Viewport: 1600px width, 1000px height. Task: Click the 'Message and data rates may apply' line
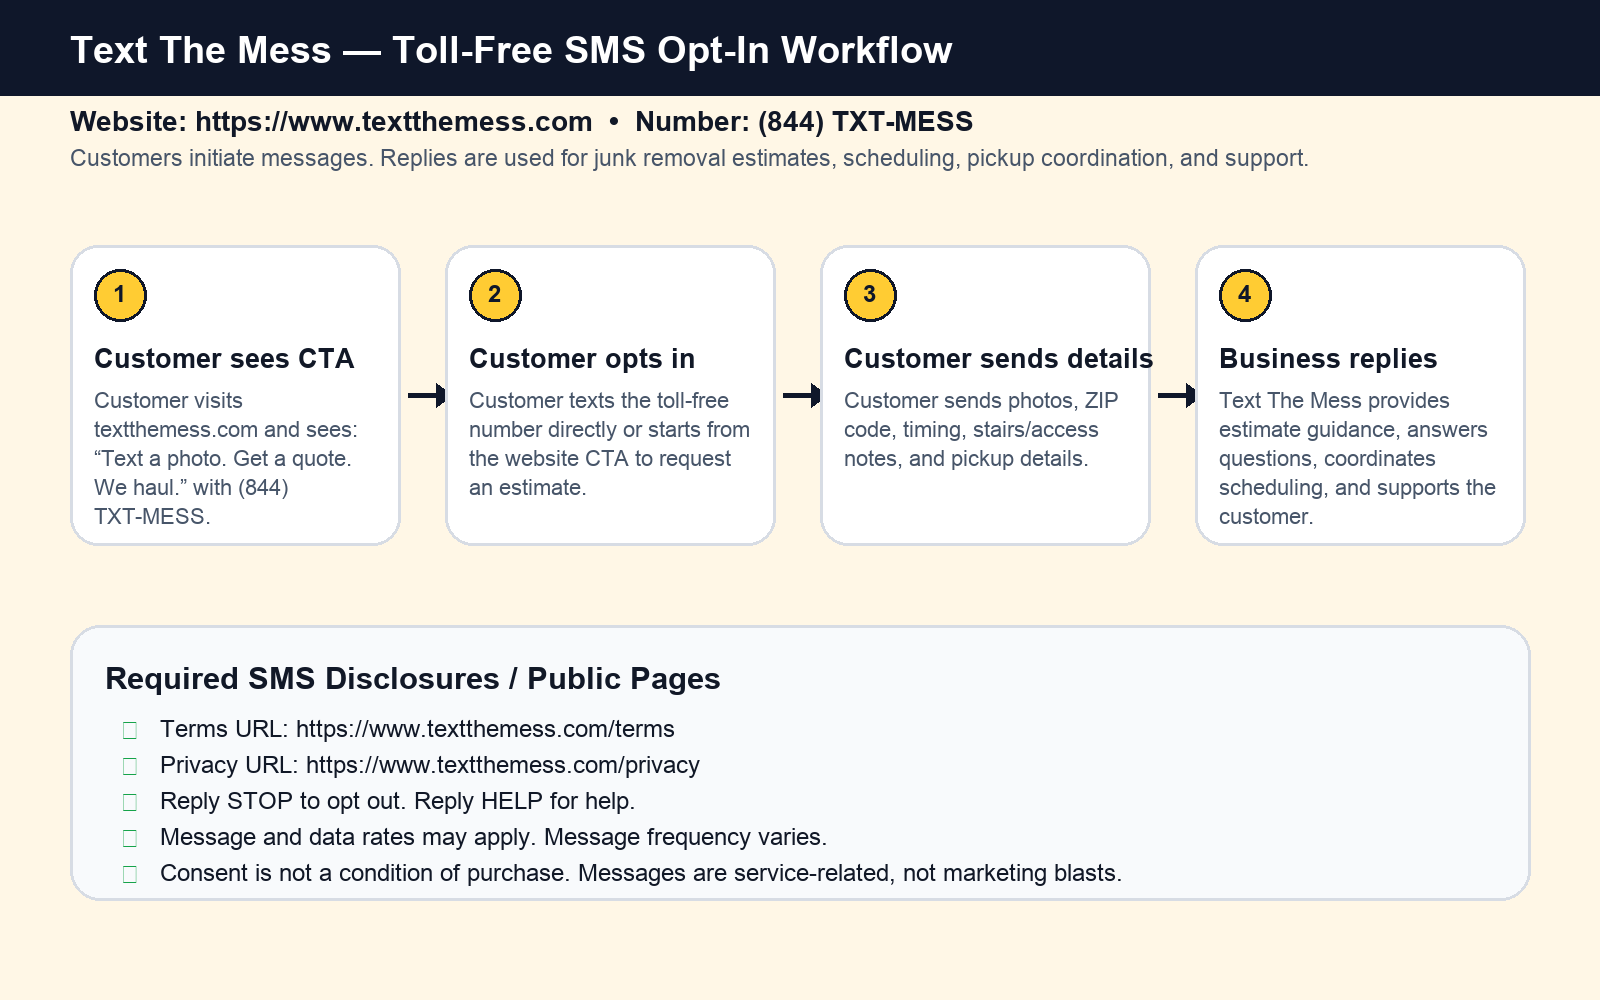click(493, 837)
